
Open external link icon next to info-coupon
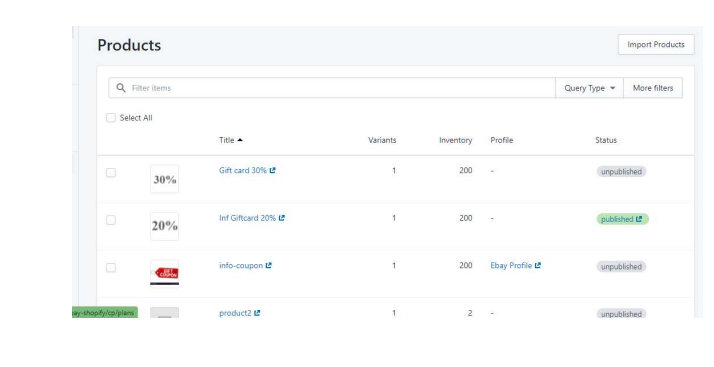pos(268,265)
